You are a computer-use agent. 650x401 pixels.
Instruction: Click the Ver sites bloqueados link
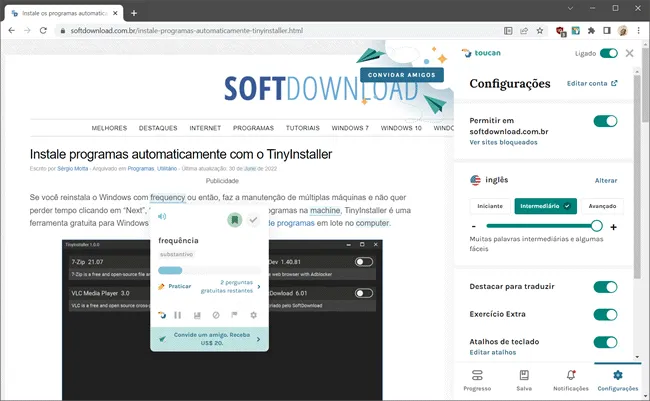503,142
